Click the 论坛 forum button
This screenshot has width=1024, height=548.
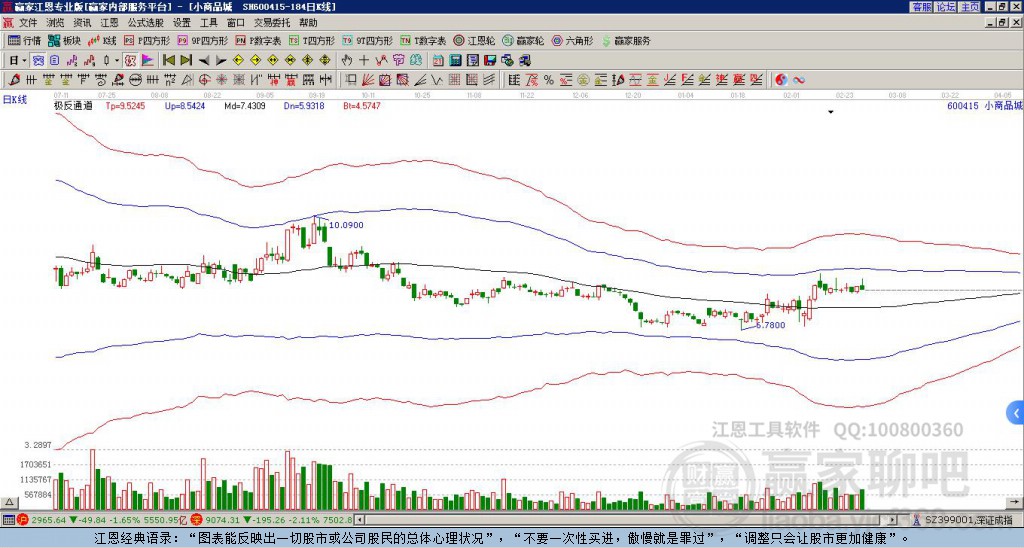pyautogui.click(x=946, y=7)
